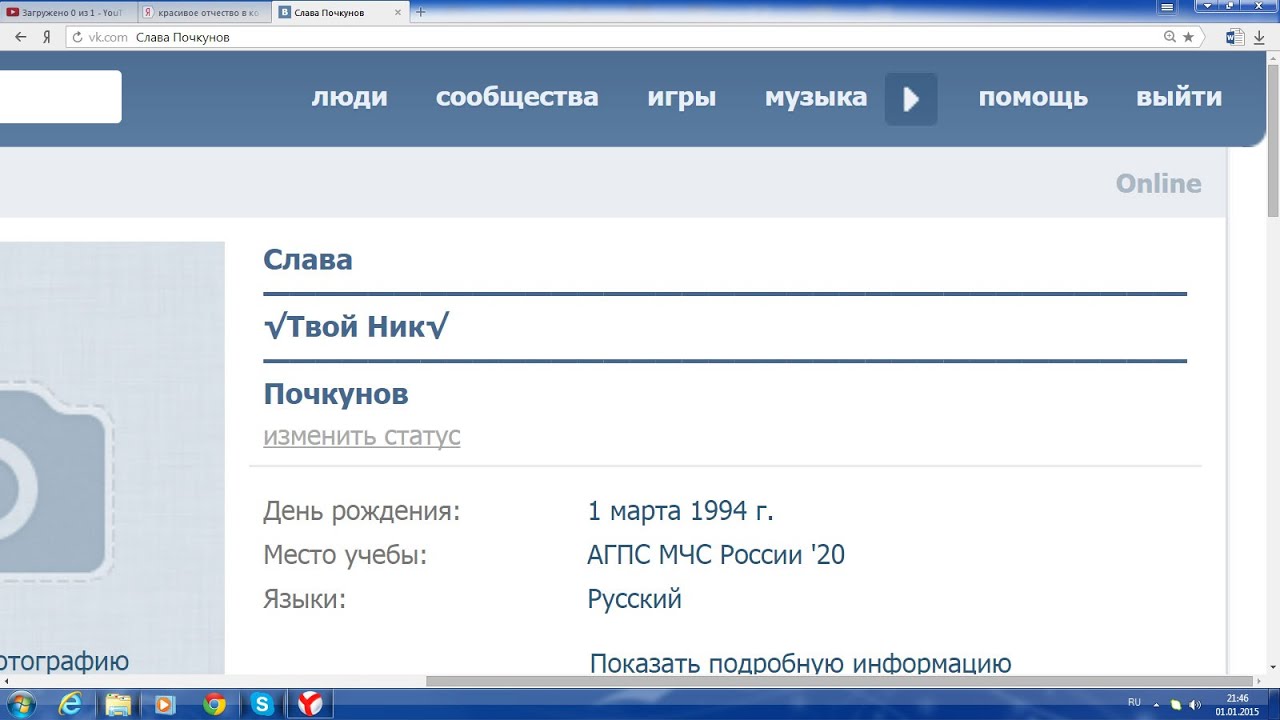Viewport: 1280px width, 720px height.
Task: Open the 'помощь' menu item
Action: point(1033,97)
